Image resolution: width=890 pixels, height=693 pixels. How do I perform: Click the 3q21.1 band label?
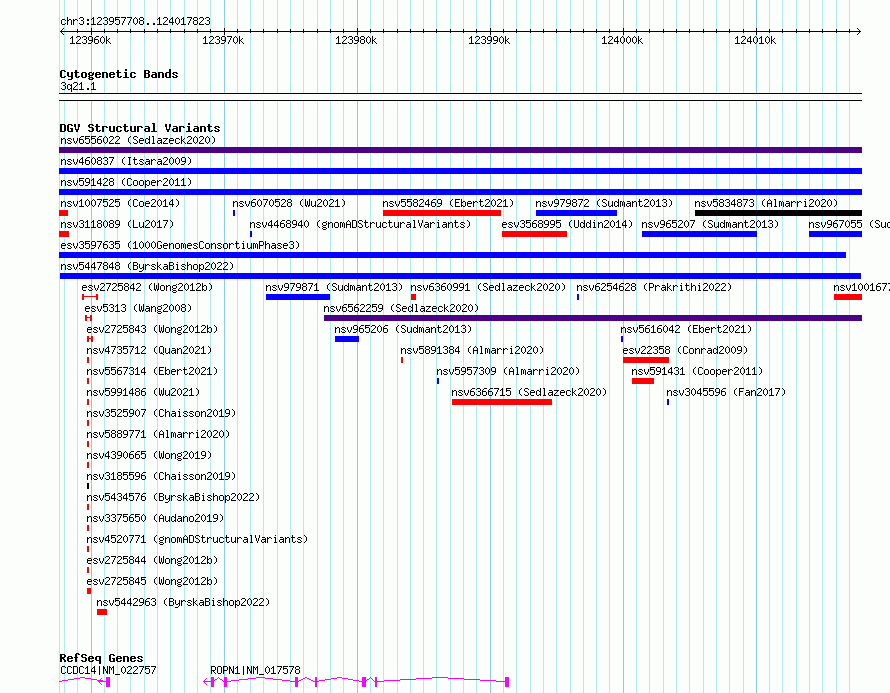(78, 86)
